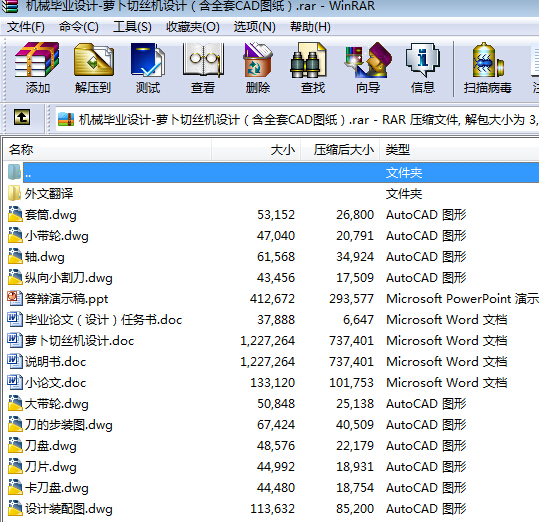The width and height of the screenshot is (539, 522).
Task: Click packed size 18,931 for 刀片.dwg
Action: [x=355, y=467]
